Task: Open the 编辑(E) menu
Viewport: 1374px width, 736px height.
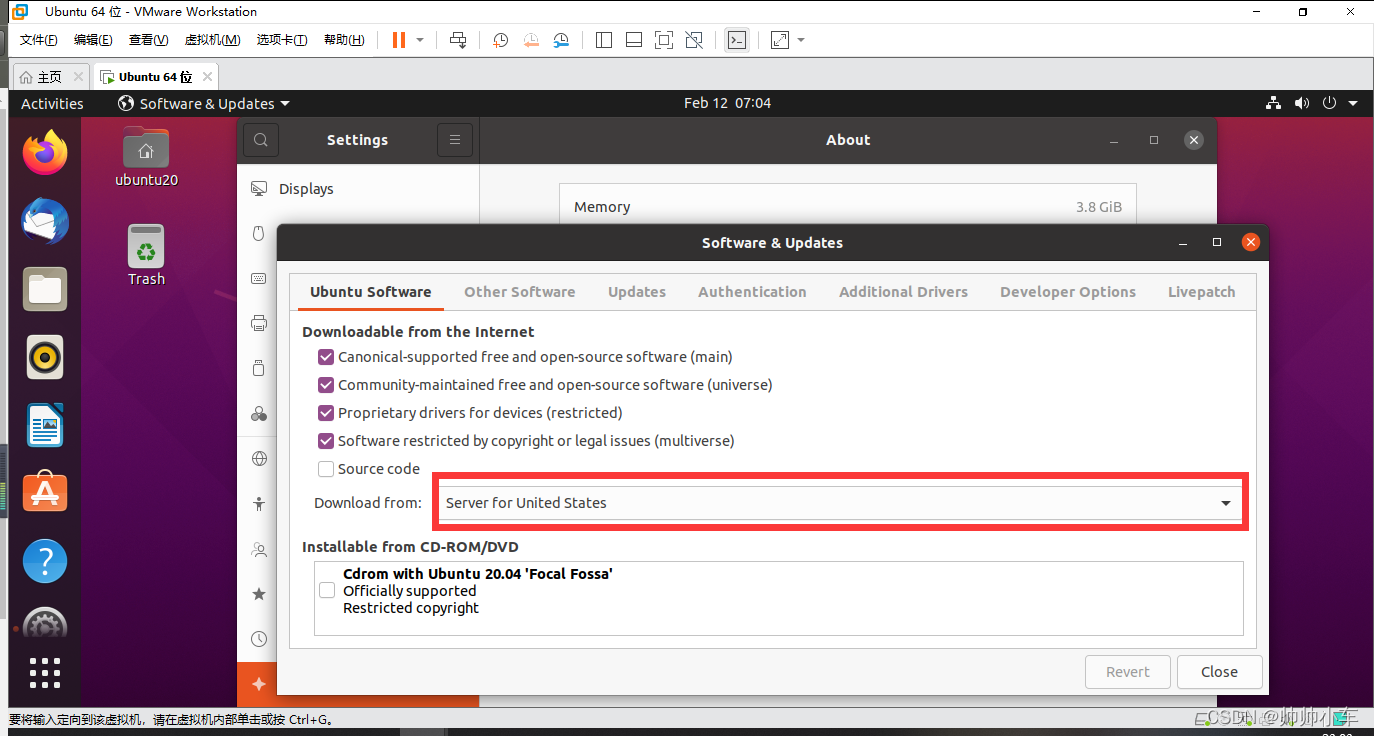Action: 93,40
